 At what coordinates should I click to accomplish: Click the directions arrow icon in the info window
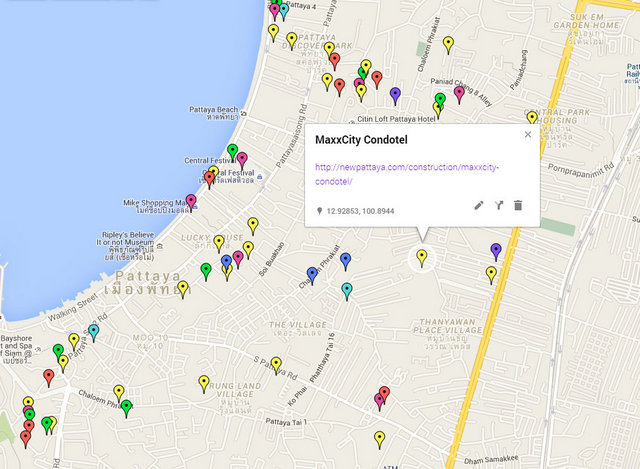[x=499, y=205]
